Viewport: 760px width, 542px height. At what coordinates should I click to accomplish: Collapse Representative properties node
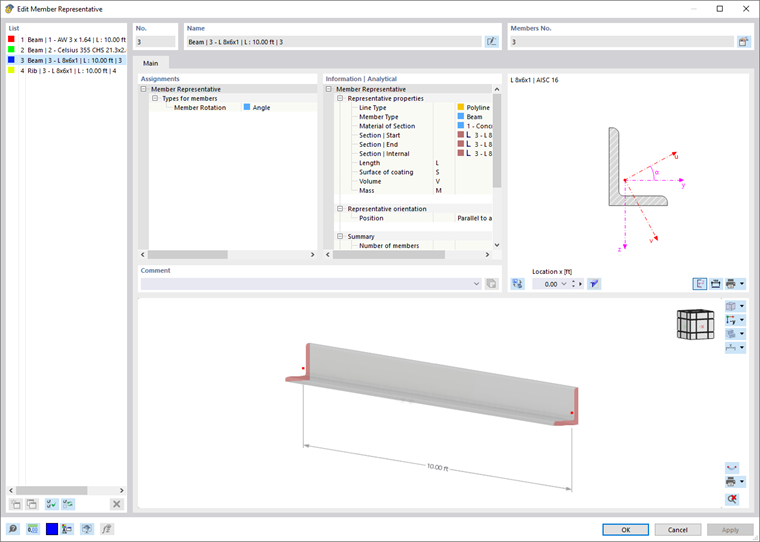[340, 98]
